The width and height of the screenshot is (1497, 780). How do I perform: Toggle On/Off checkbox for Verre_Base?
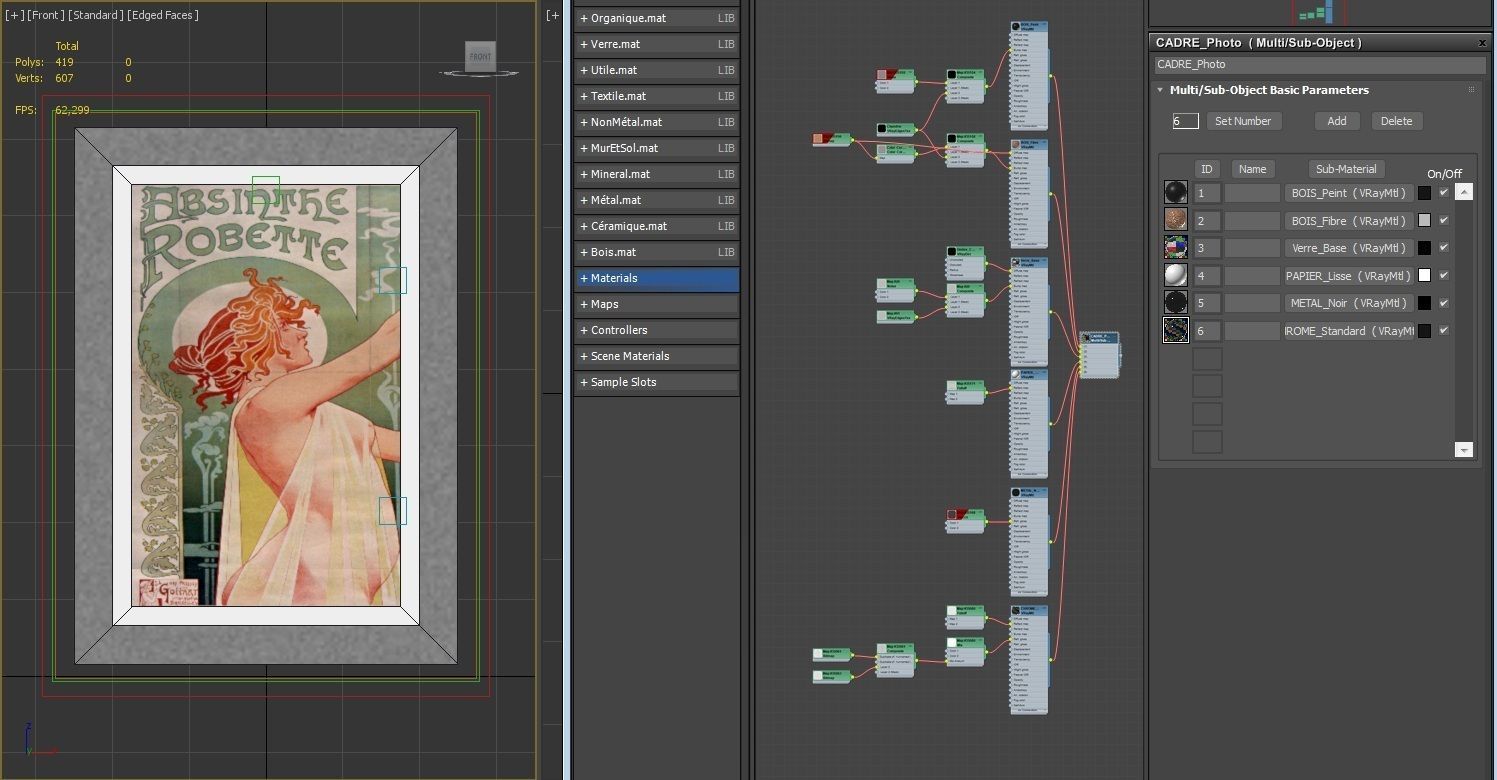(1443, 248)
